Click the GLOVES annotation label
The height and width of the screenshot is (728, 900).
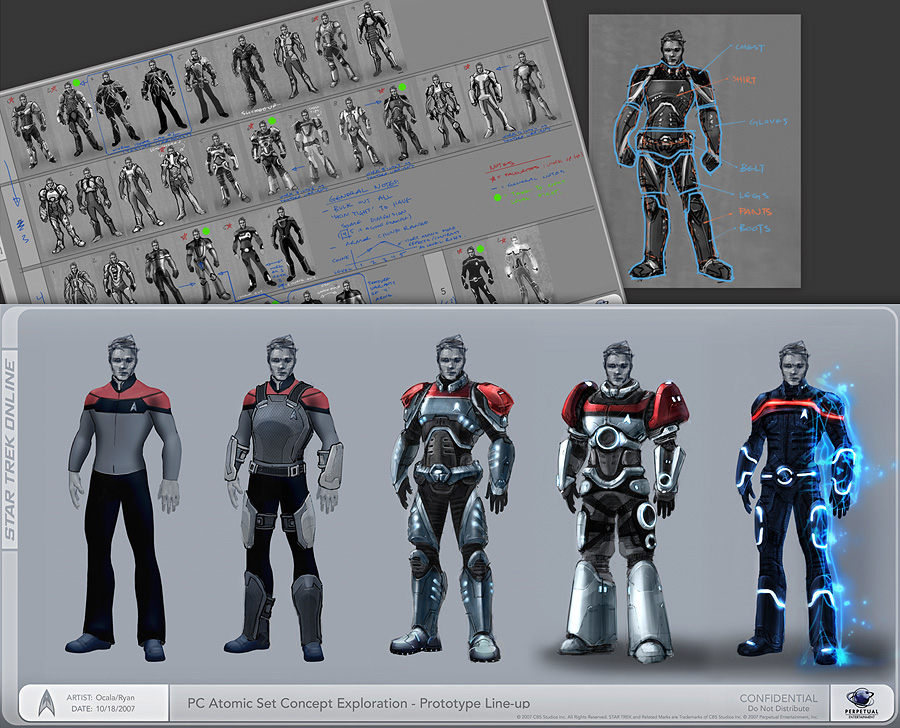tap(768, 122)
